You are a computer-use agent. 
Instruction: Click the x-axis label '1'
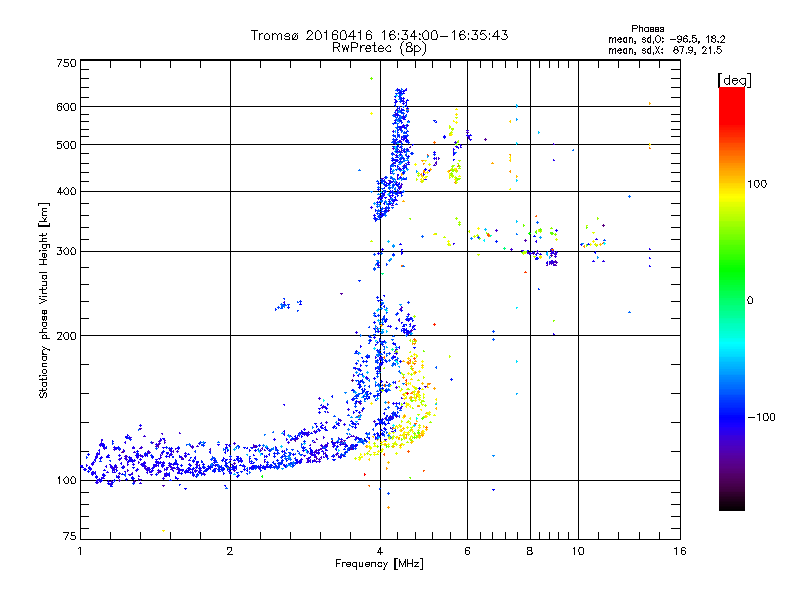(80, 551)
